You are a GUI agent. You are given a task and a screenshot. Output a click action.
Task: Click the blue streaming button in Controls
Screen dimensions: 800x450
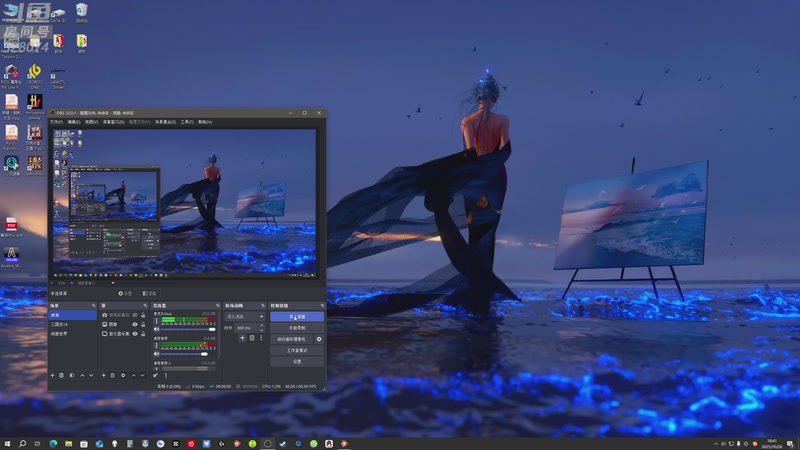(297, 317)
